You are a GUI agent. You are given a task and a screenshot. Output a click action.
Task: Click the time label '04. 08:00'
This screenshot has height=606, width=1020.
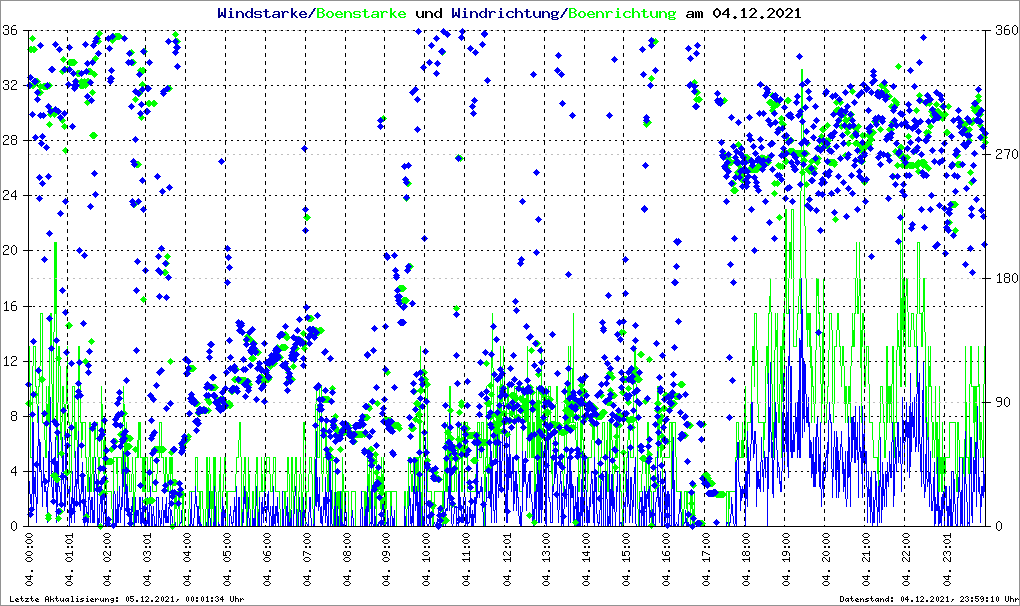(347, 559)
